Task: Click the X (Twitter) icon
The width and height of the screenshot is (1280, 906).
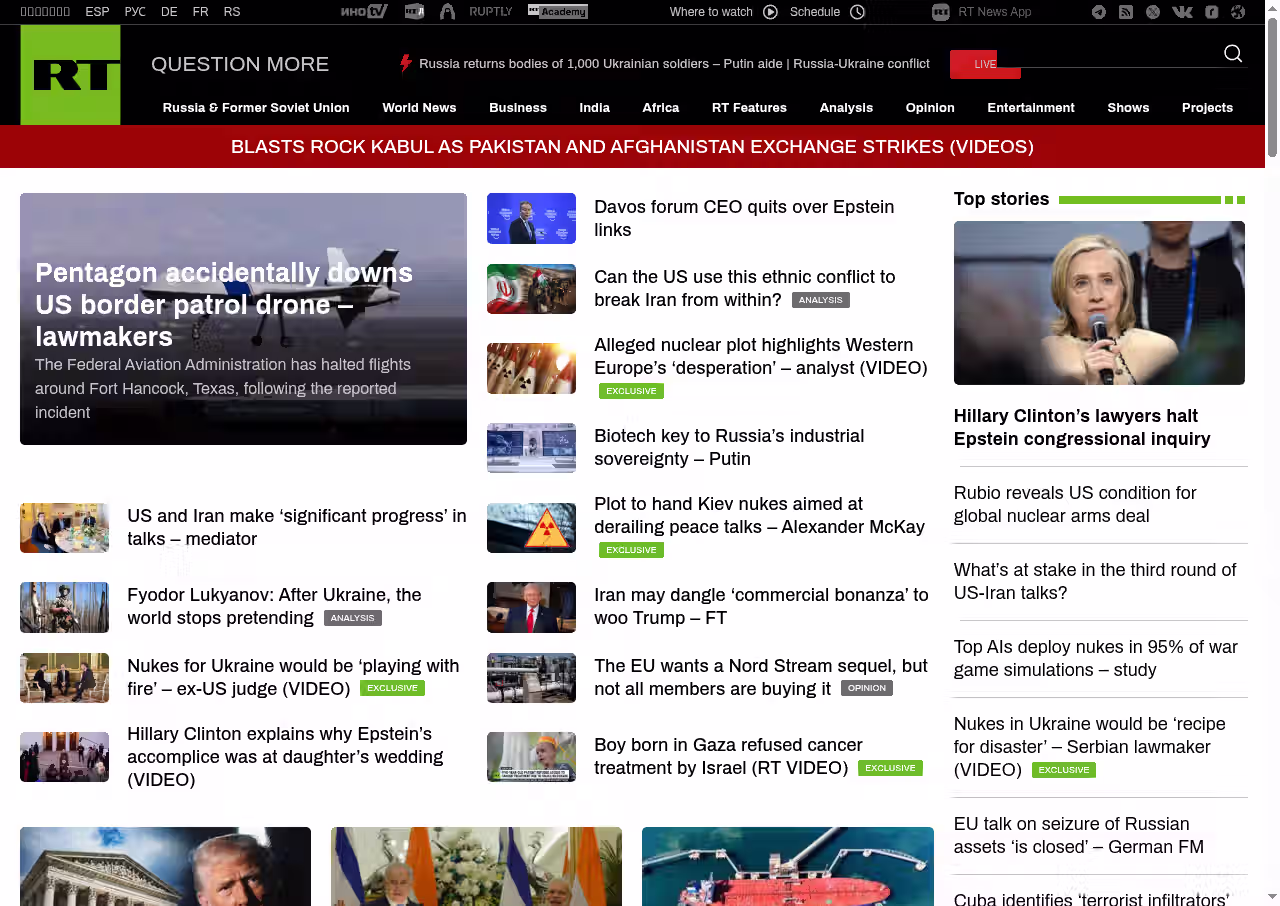Action: pyautogui.click(x=1153, y=12)
